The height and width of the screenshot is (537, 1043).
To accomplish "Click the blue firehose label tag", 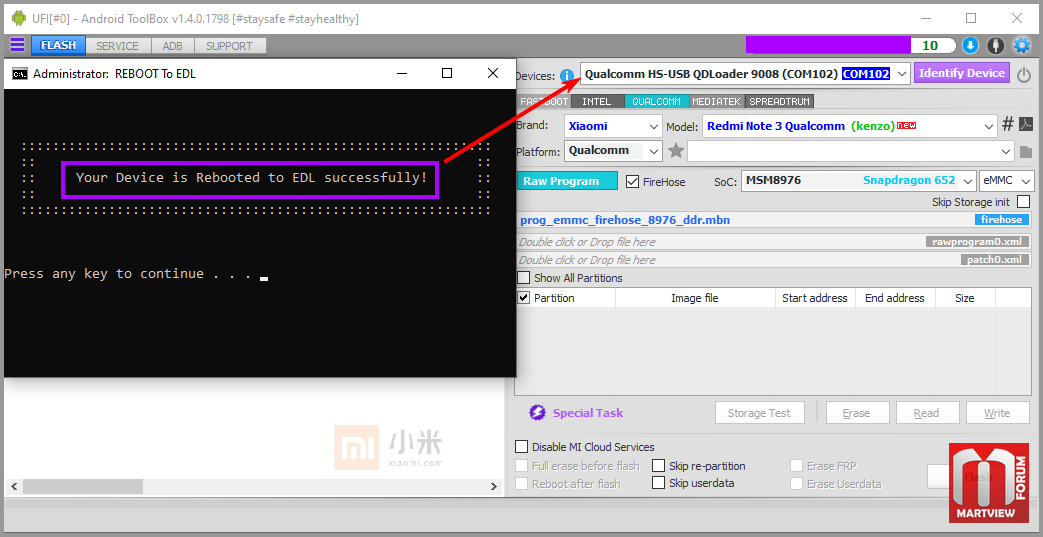I will click(1002, 220).
